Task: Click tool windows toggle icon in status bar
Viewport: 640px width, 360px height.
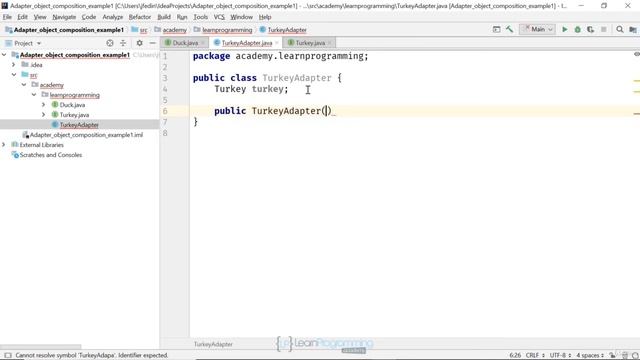Action: (7, 355)
